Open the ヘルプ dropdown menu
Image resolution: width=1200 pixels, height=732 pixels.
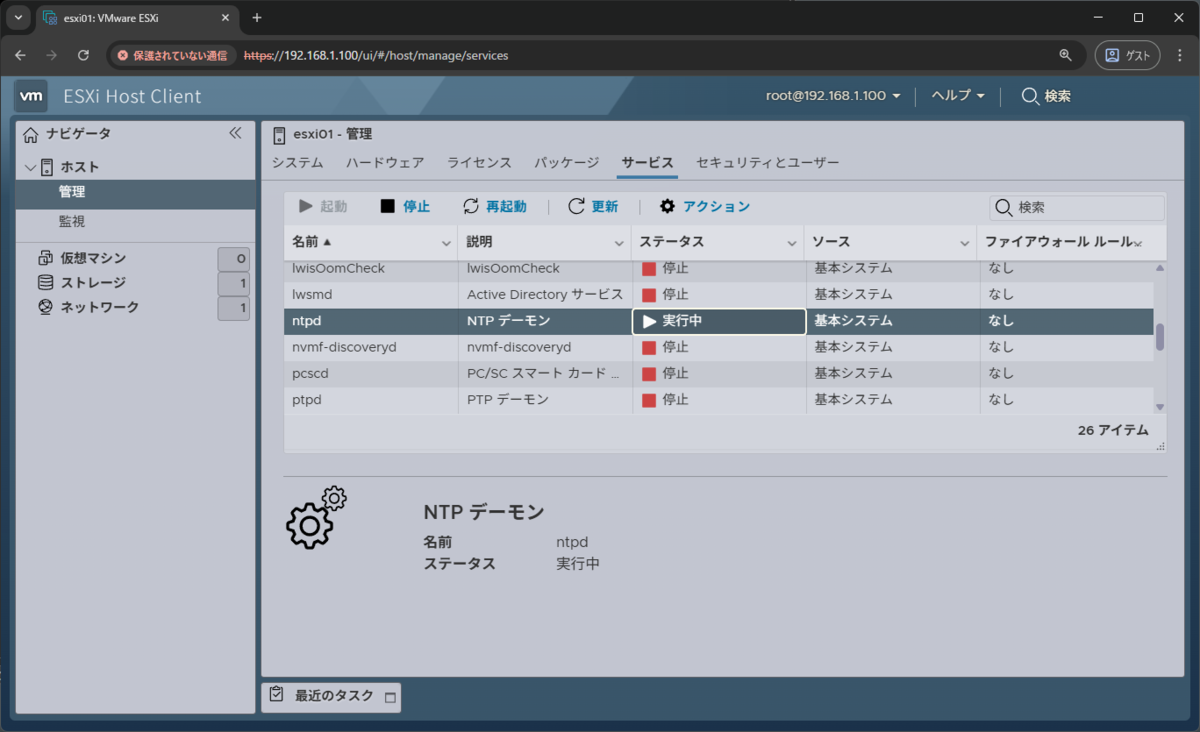pyautogui.click(x=958, y=96)
